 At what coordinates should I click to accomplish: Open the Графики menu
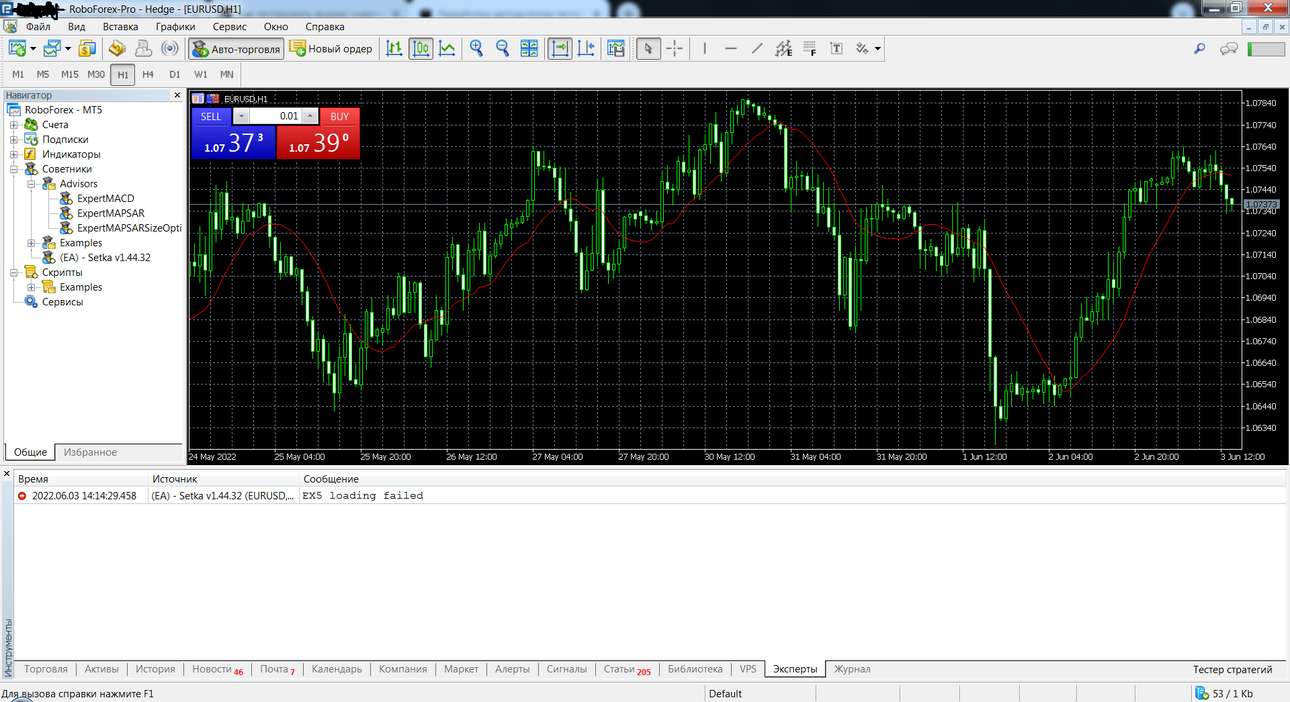pyautogui.click(x=175, y=27)
